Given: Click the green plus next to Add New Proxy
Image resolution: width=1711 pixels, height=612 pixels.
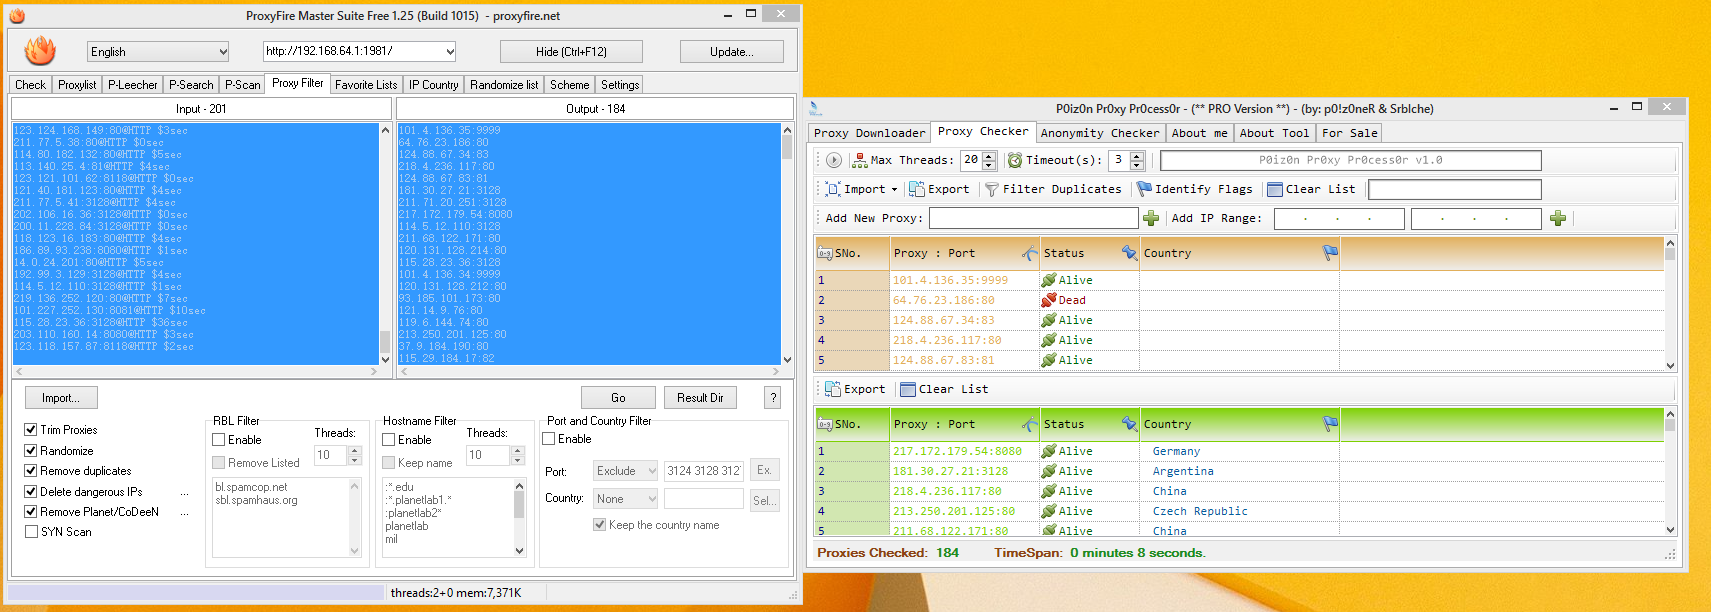Looking at the screenshot, I should 1151,218.
